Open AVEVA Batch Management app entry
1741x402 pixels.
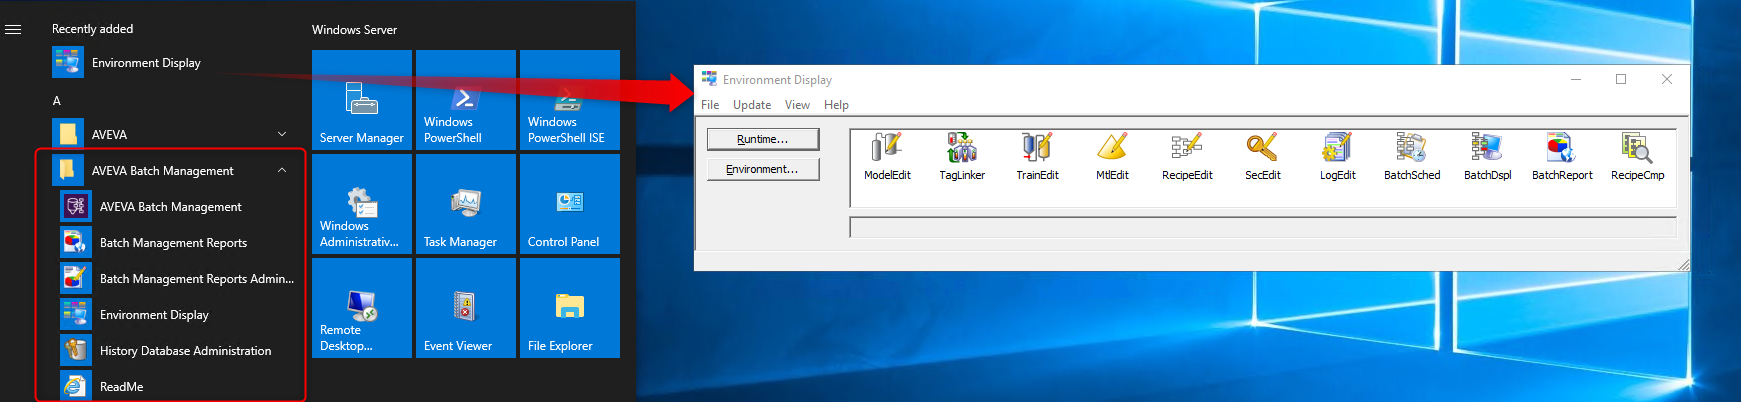(x=170, y=207)
